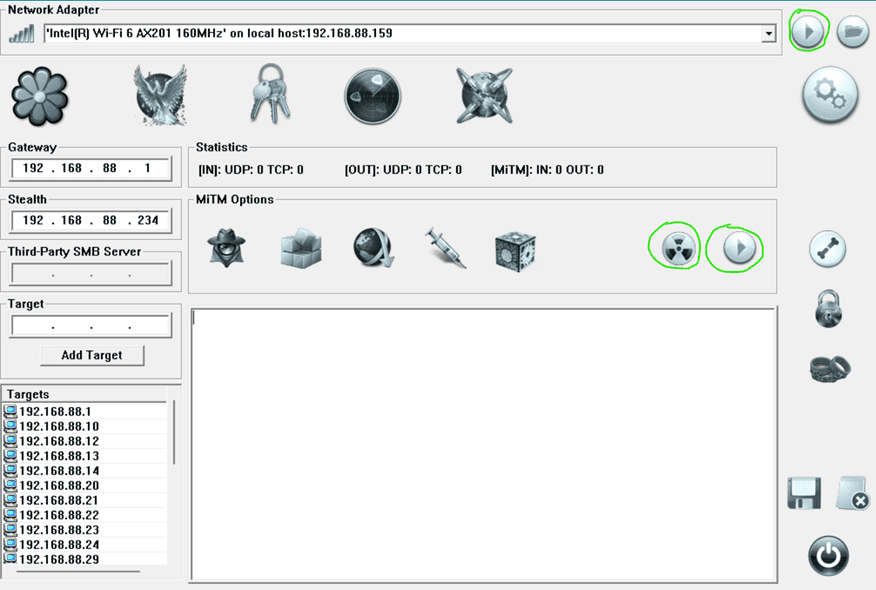Select the cube blocks MiTM option
876x590 pixels.
click(x=301, y=248)
